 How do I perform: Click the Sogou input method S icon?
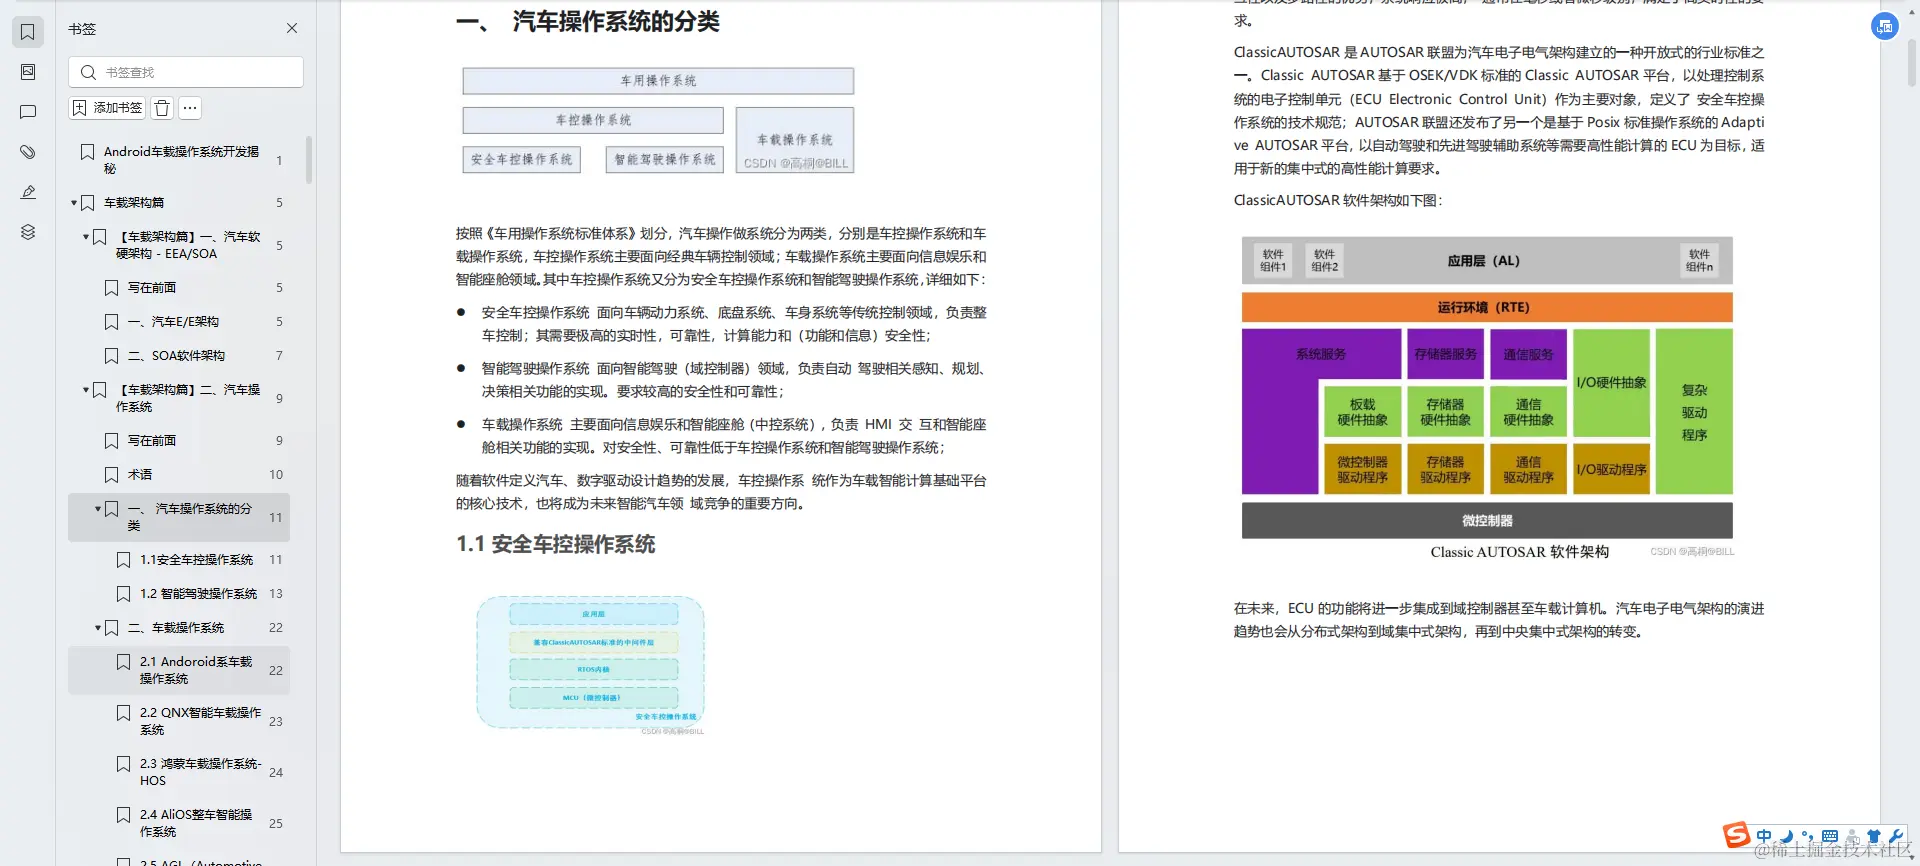[x=1737, y=835]
